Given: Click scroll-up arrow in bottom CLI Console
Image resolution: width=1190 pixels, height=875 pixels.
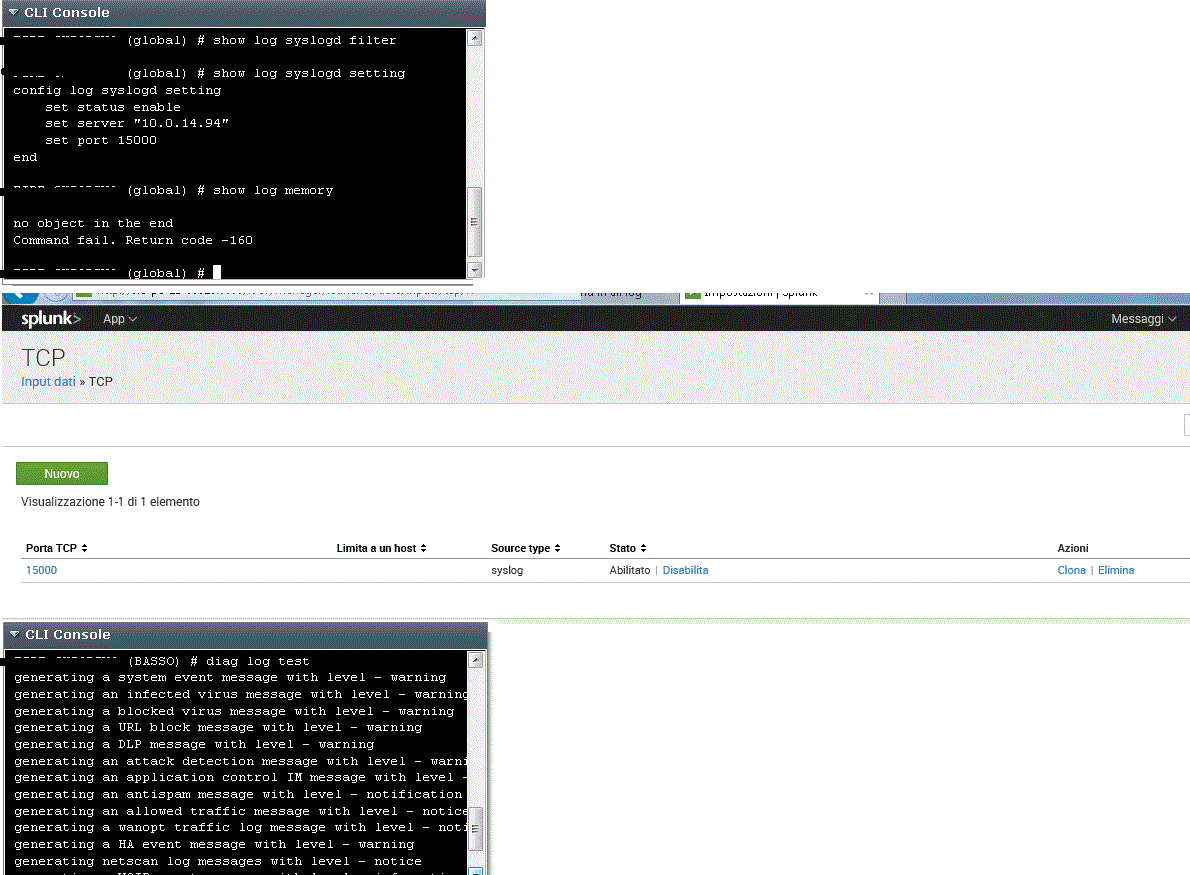Looking at the screenshot, I should point(476,660).
